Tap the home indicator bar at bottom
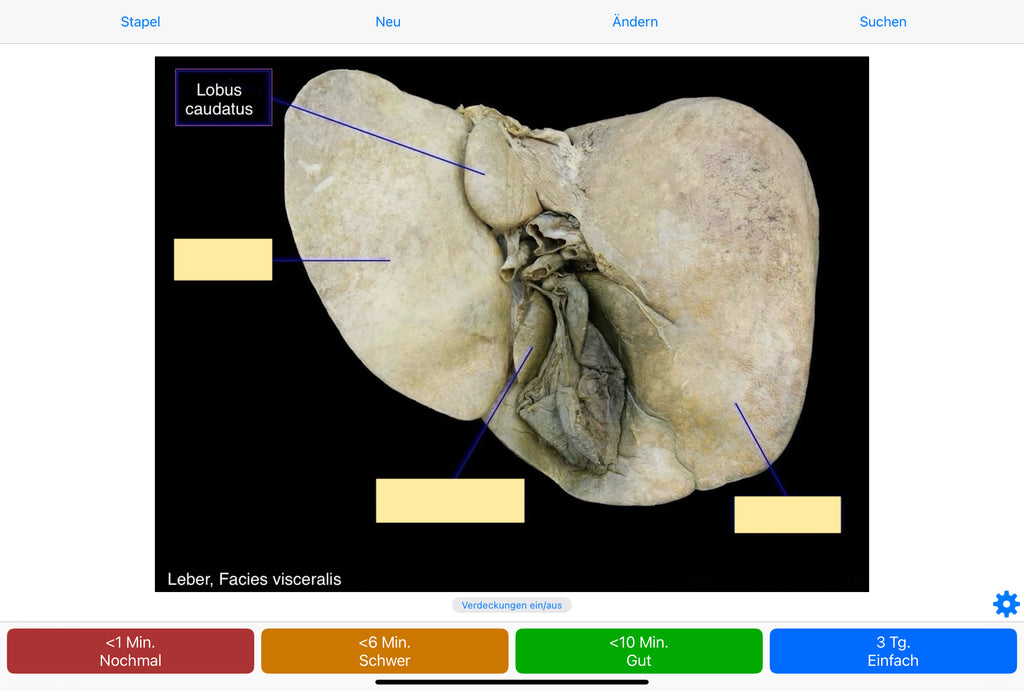This screenshot has height=691, width=1024. click(x=512, y=684)
